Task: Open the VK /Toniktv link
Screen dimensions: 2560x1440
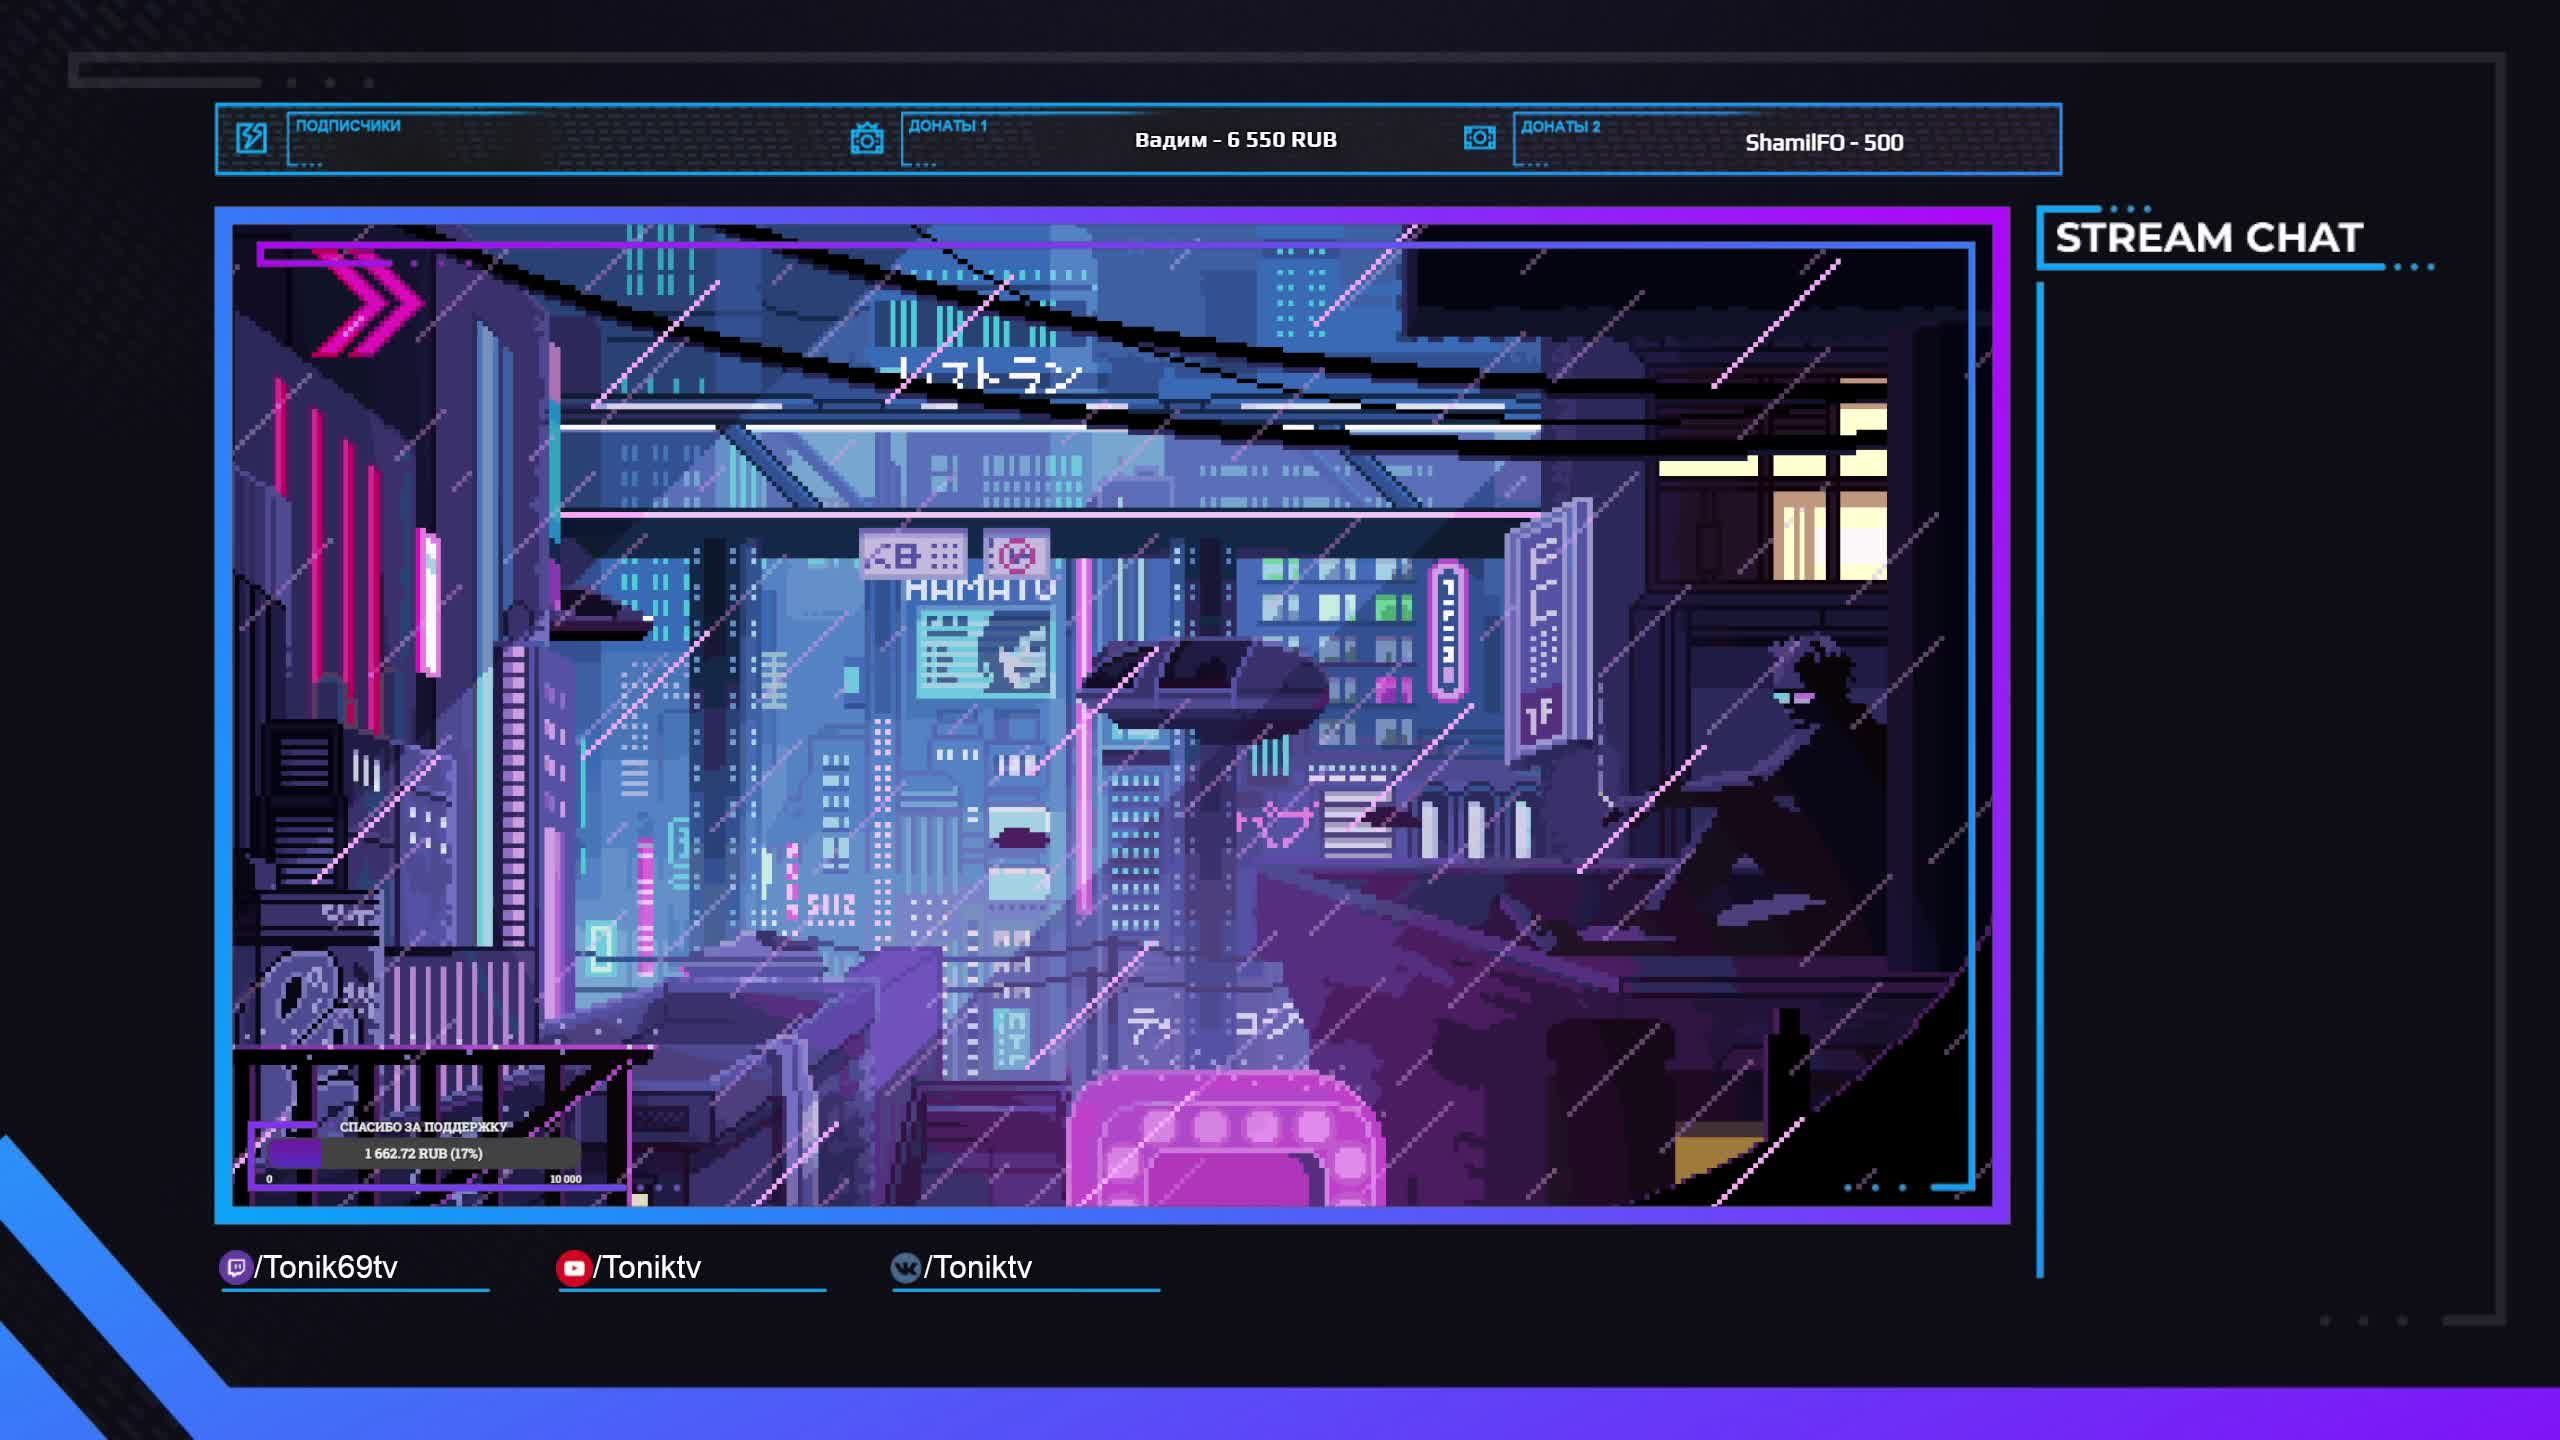Action: (977, 1268)
